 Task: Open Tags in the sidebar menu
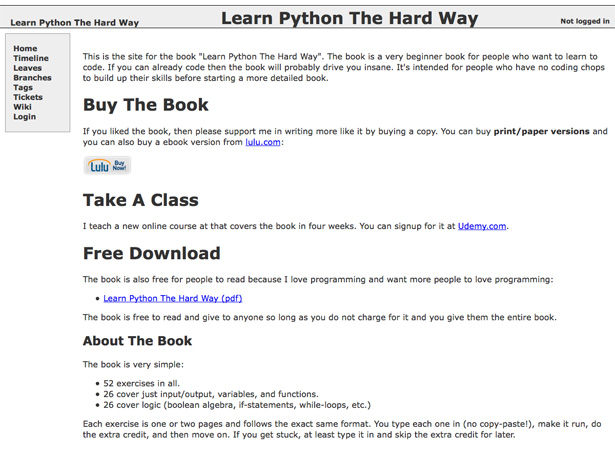(23, 88)
